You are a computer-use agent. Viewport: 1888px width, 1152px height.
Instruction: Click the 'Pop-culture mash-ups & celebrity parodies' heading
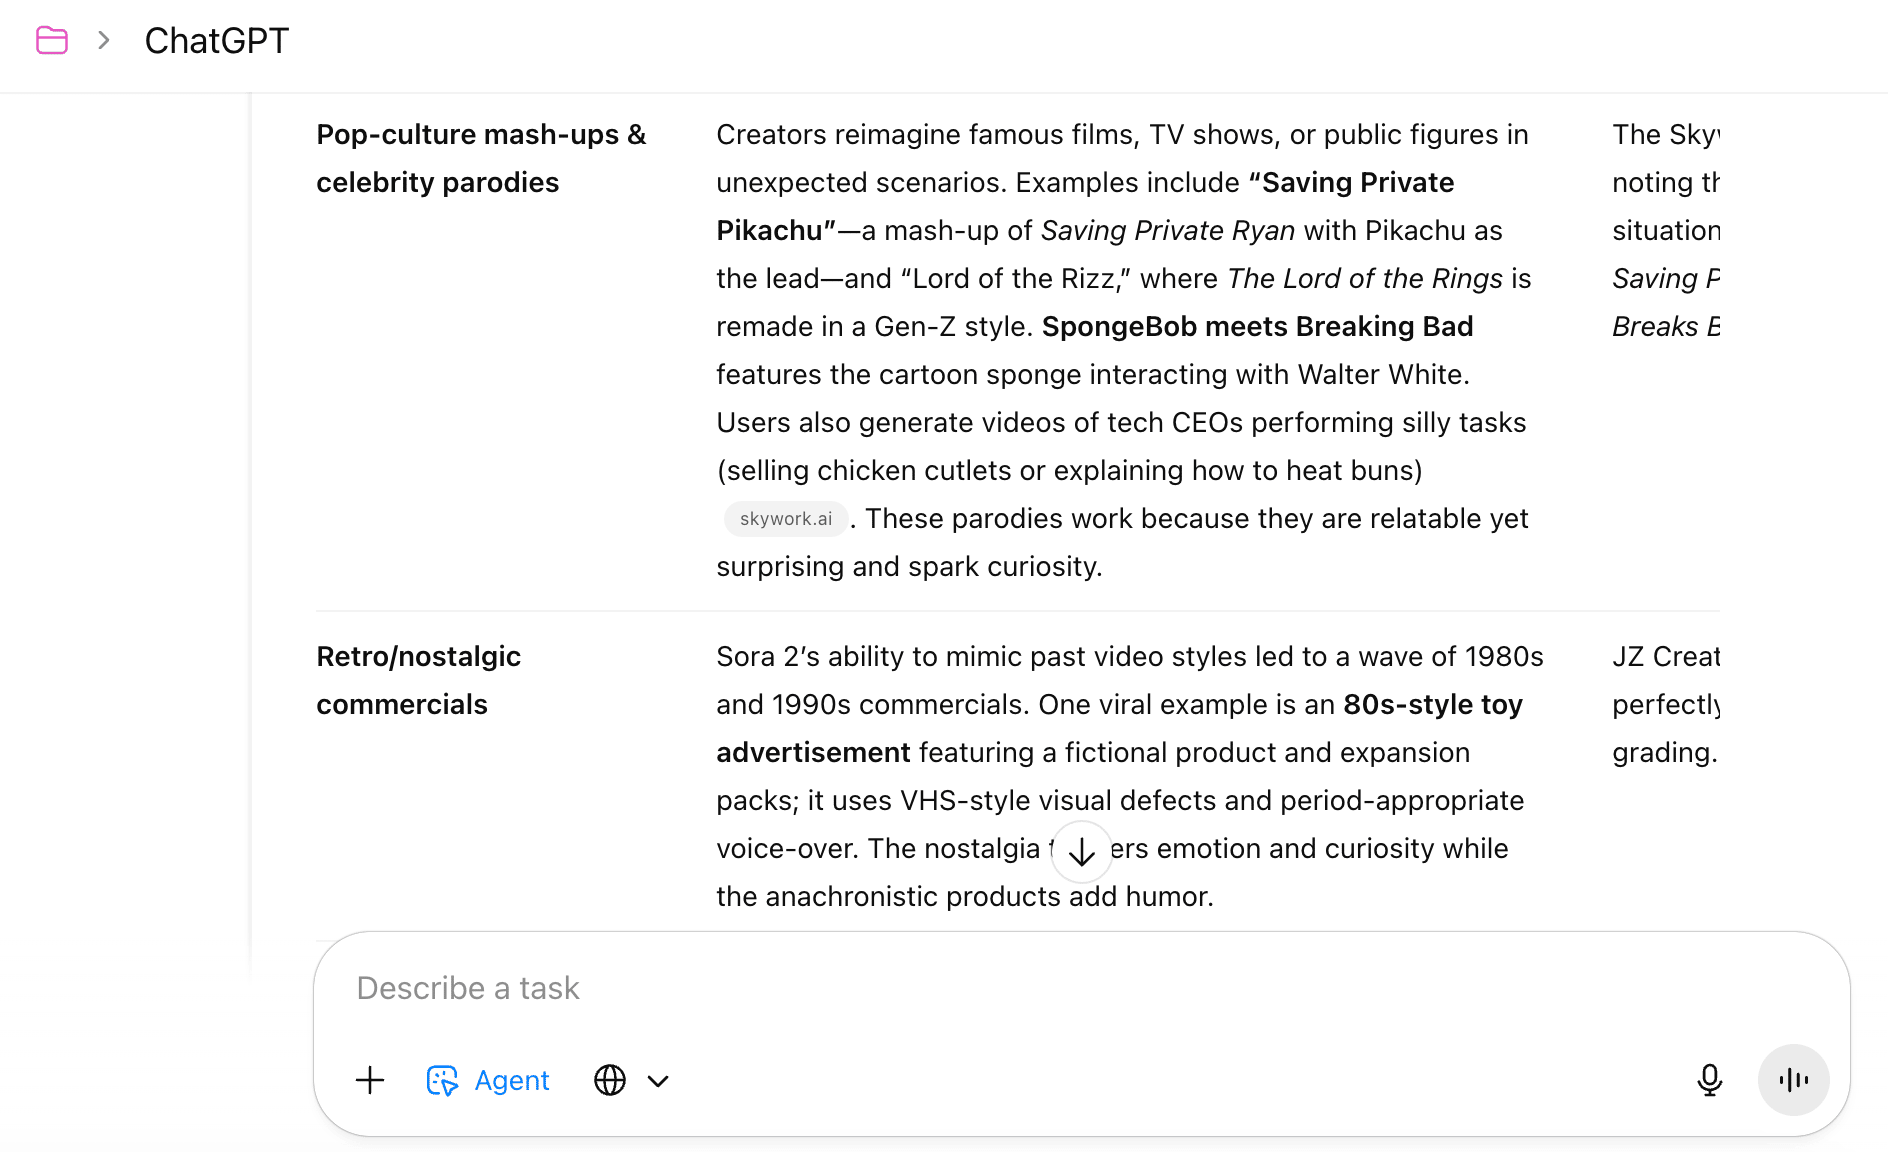481,158
